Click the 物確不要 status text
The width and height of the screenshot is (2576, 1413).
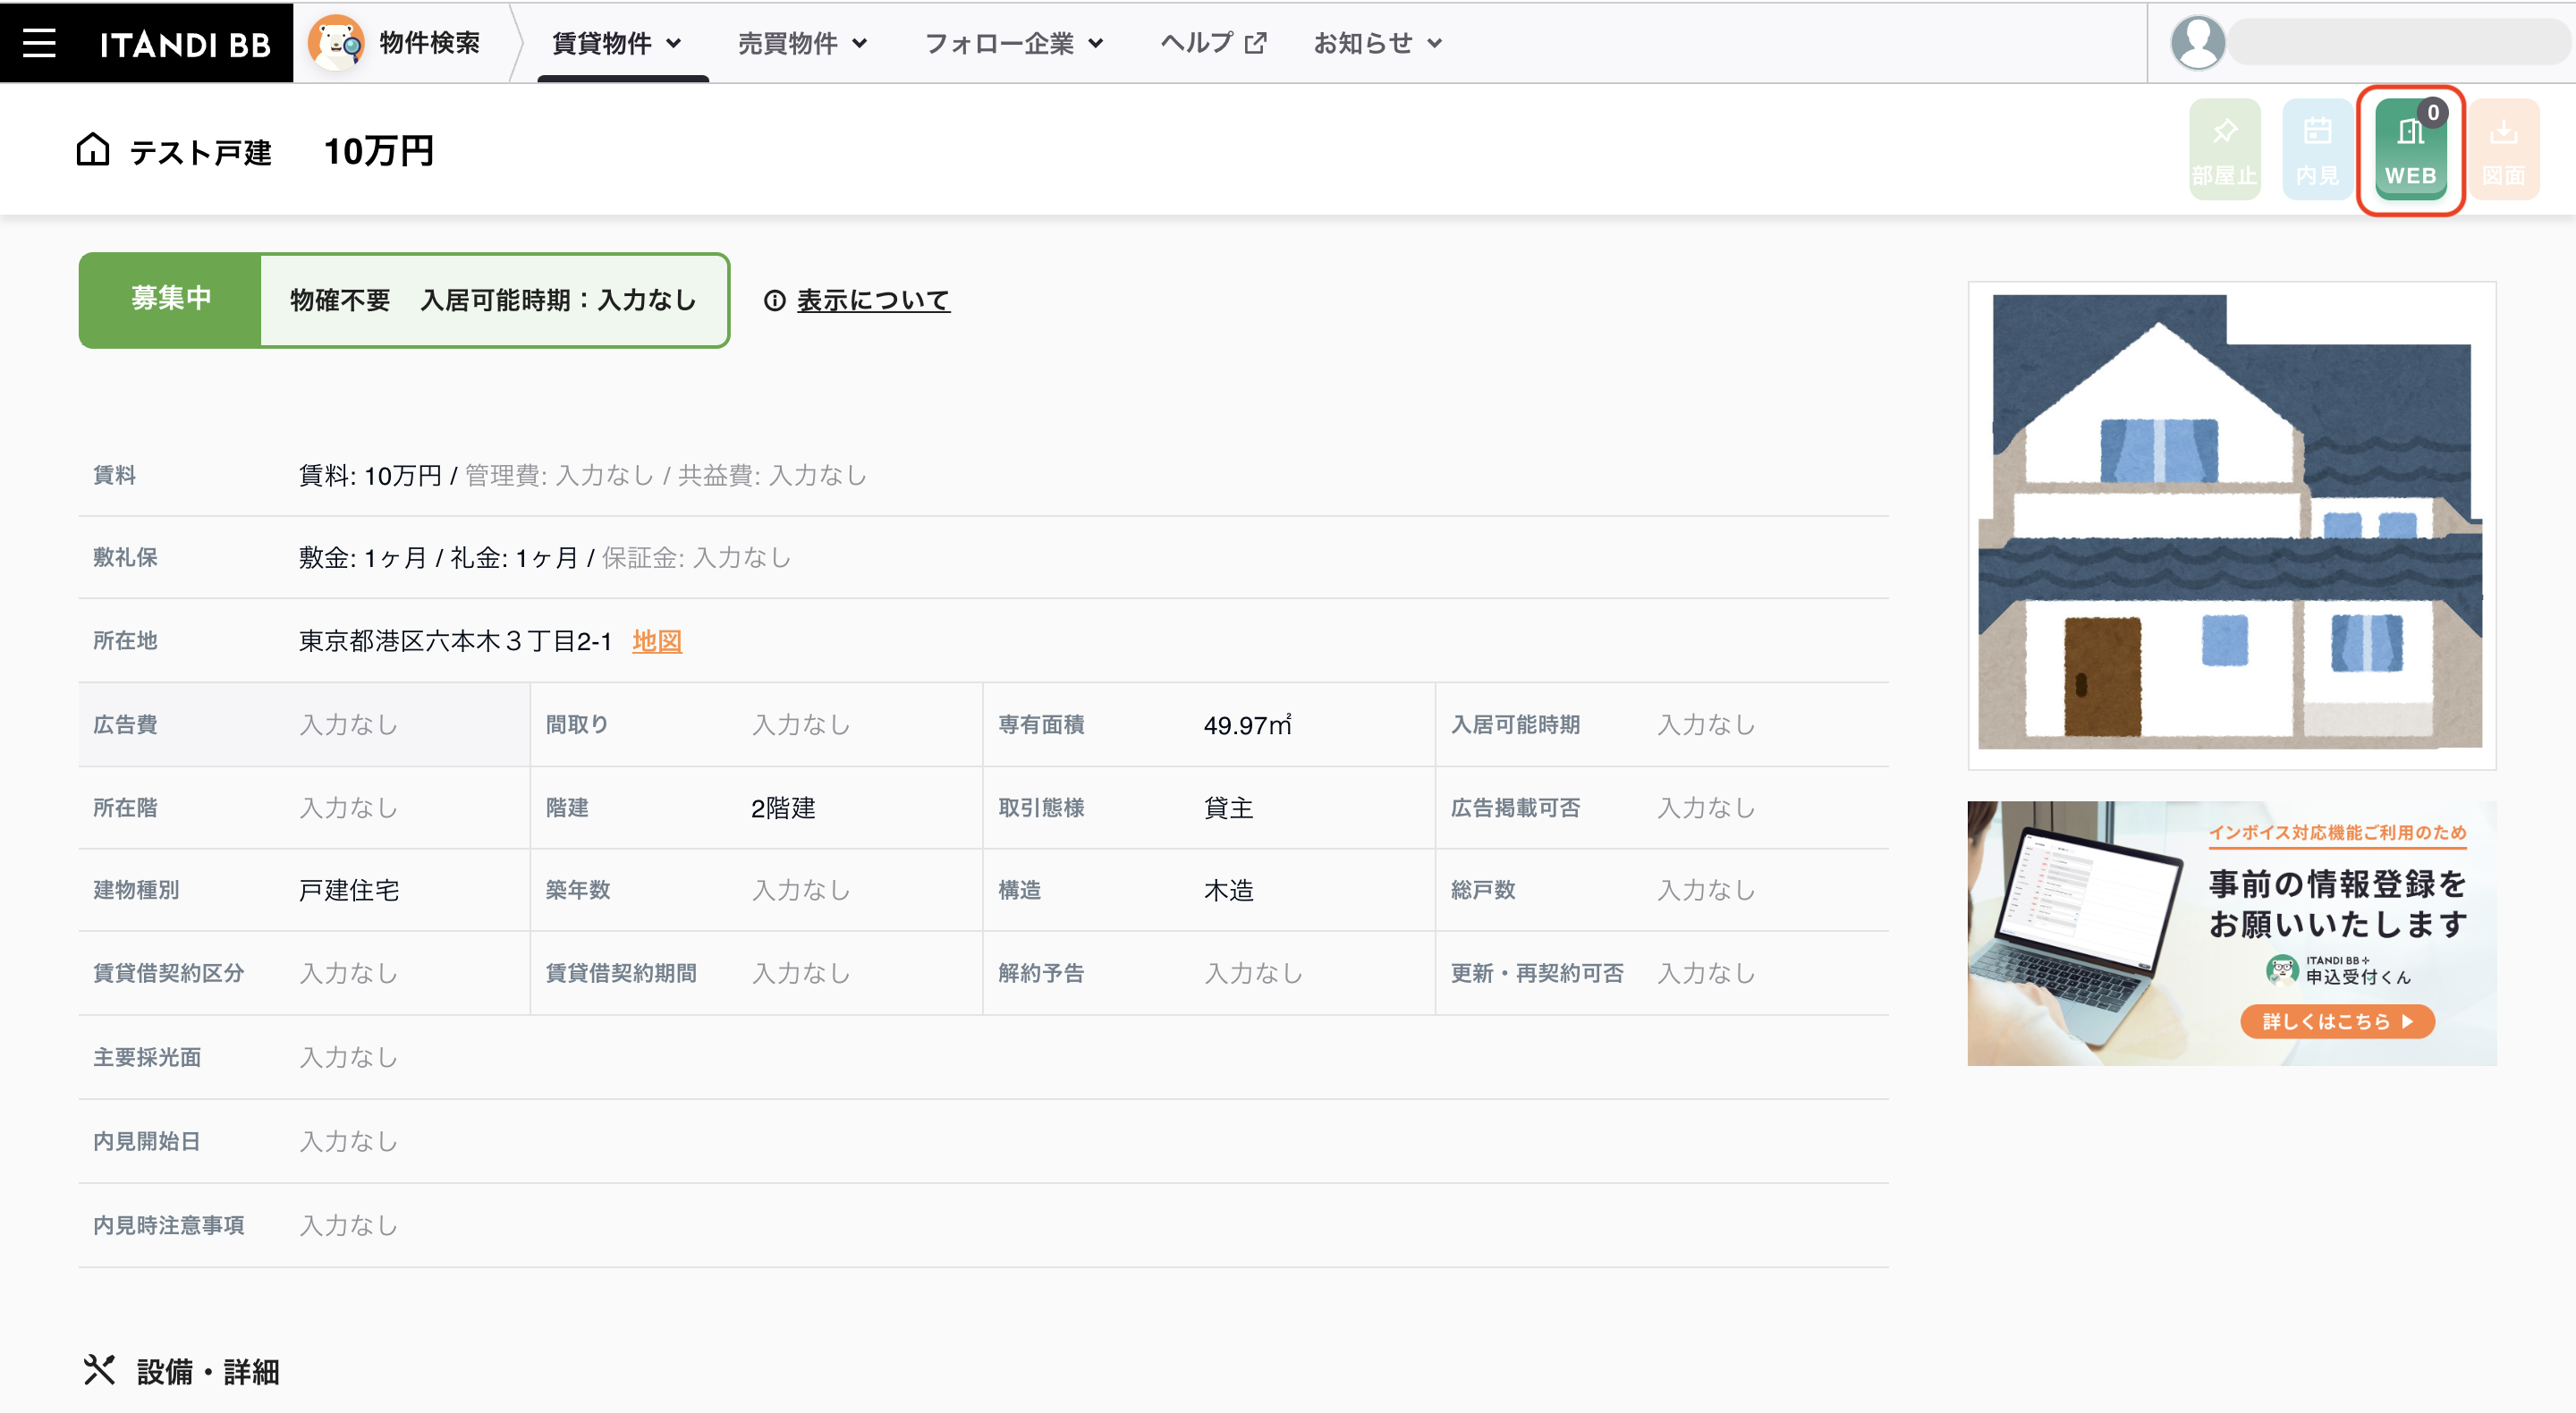340,300
